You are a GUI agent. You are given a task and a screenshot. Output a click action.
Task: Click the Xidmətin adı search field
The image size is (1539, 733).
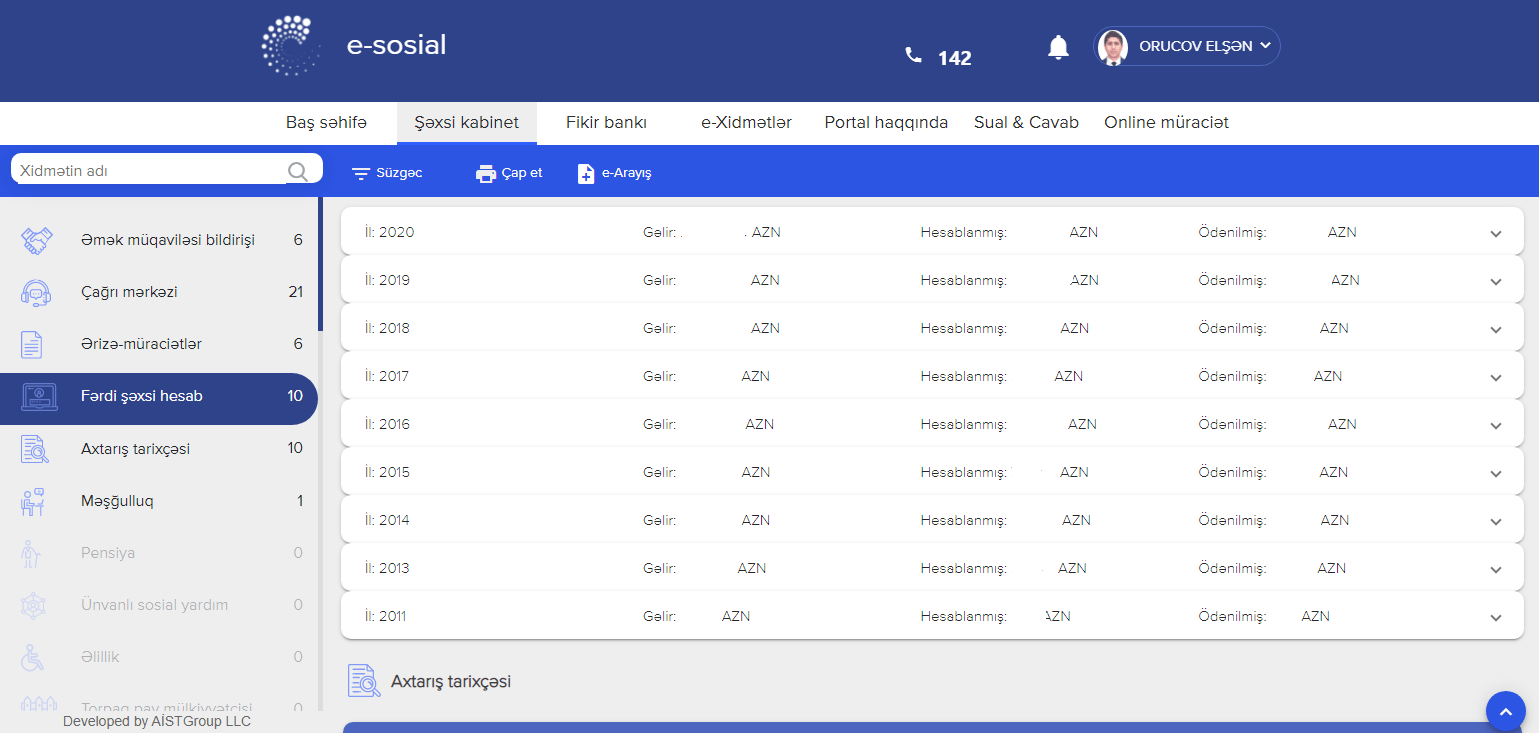coord(150,171)
